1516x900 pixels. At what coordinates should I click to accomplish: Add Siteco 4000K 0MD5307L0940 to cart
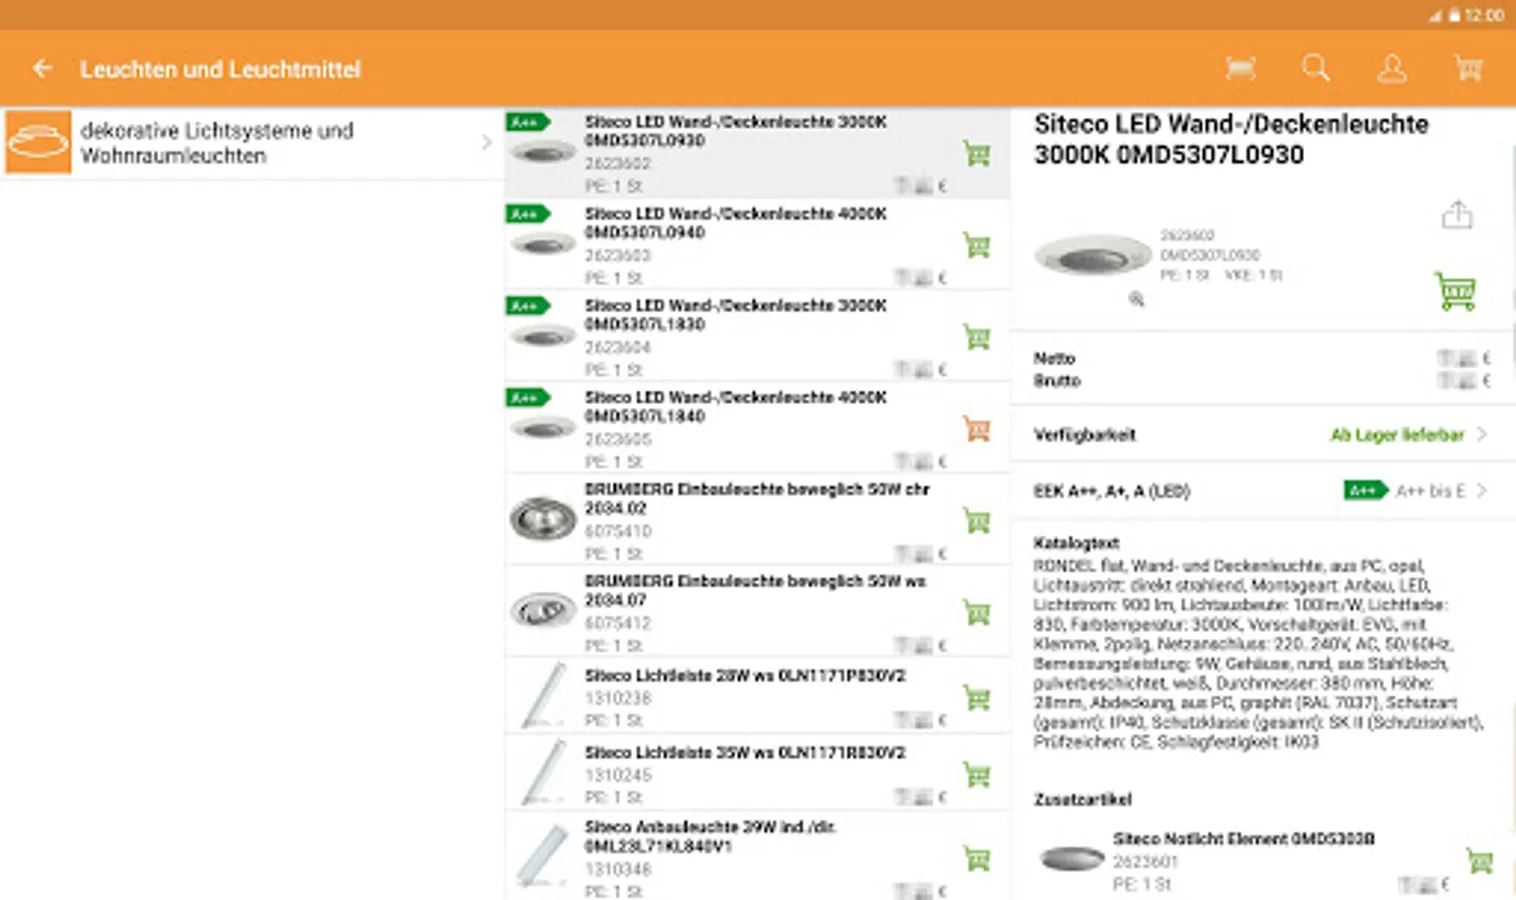977,245
